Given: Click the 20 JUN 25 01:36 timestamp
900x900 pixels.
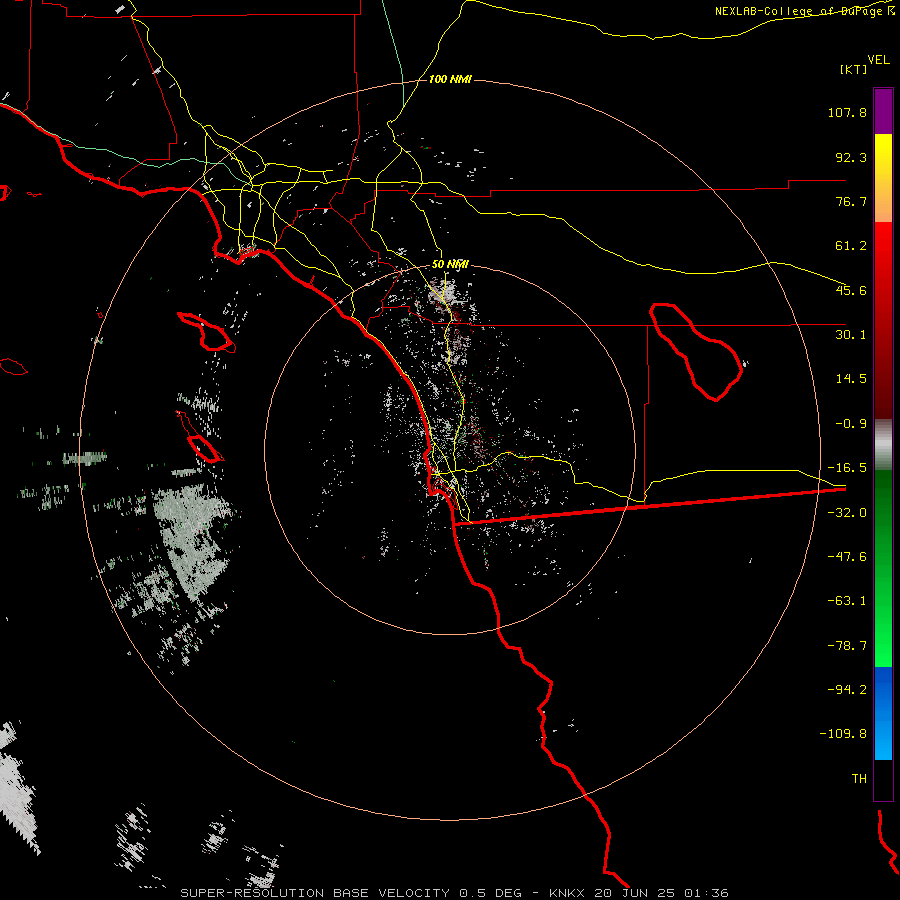Looking at the screenshot, I should point(661,893).
